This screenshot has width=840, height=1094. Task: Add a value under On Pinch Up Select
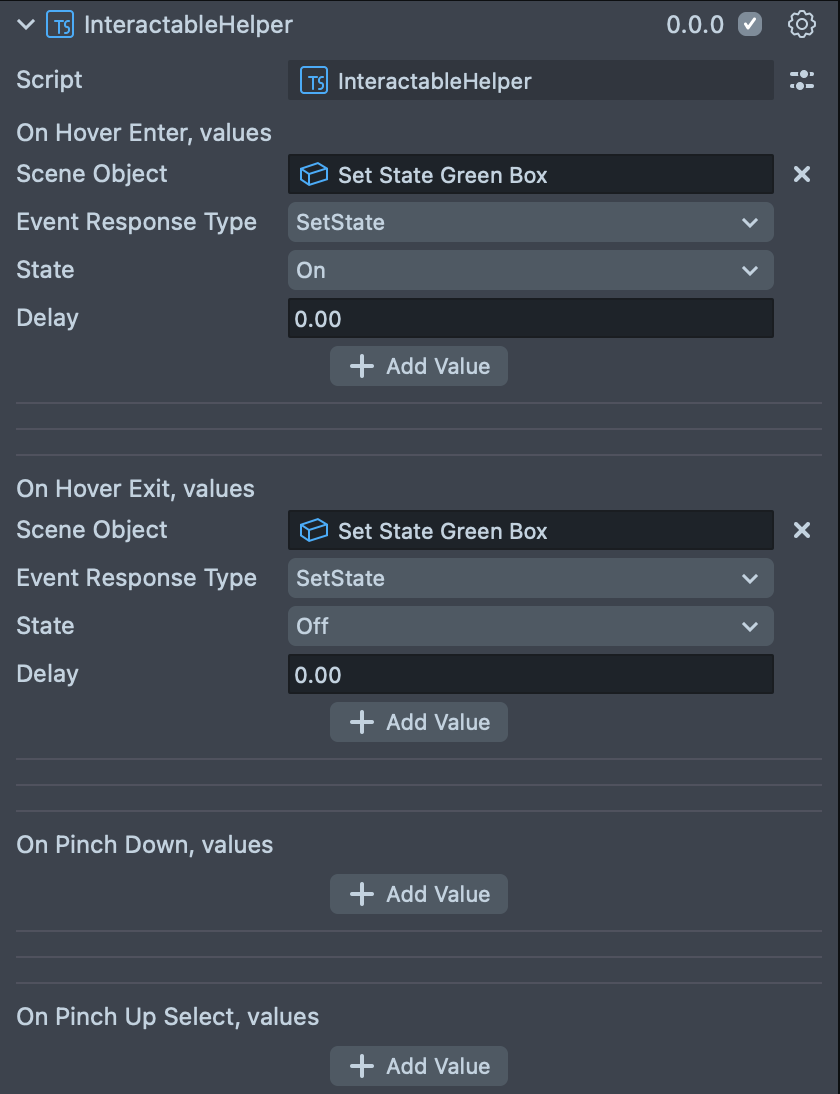(x=419, y=1066)
